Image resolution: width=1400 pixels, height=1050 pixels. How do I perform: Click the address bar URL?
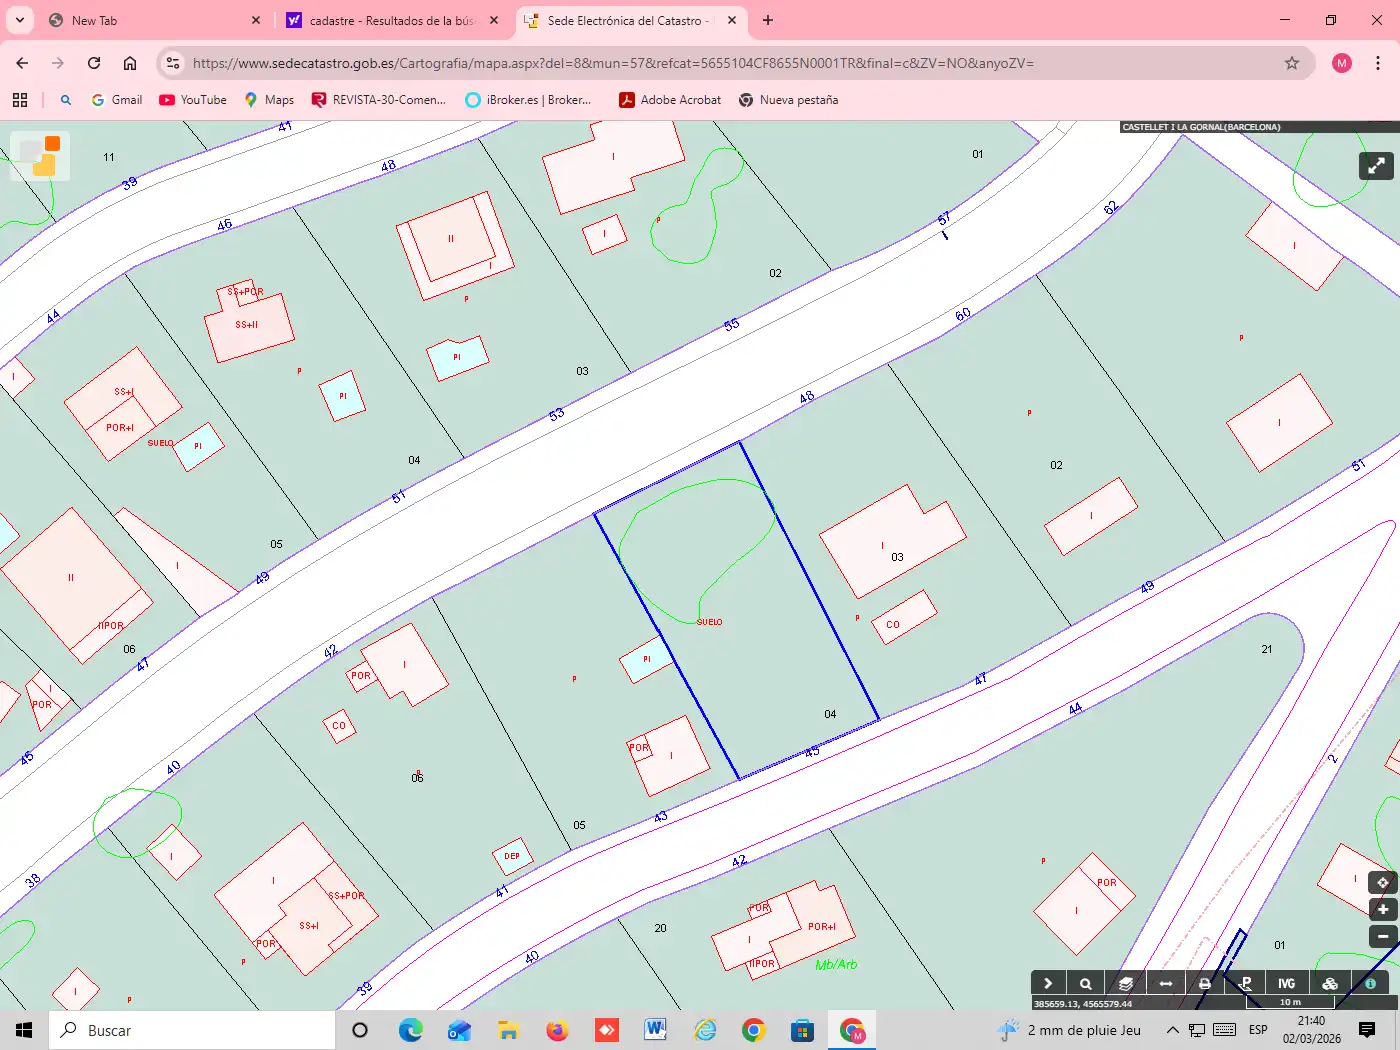pyautogui.click(x=613, y=63)
